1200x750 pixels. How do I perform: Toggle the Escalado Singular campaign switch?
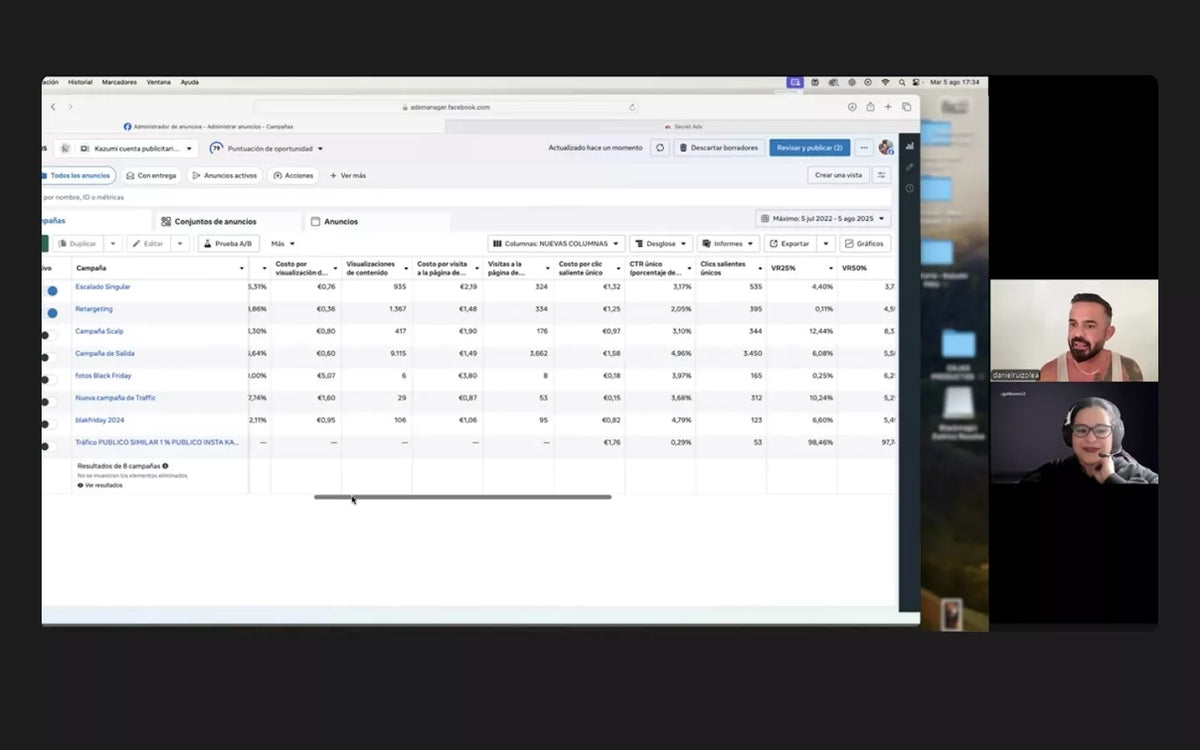pyautogui.click(x=49, y=290)
